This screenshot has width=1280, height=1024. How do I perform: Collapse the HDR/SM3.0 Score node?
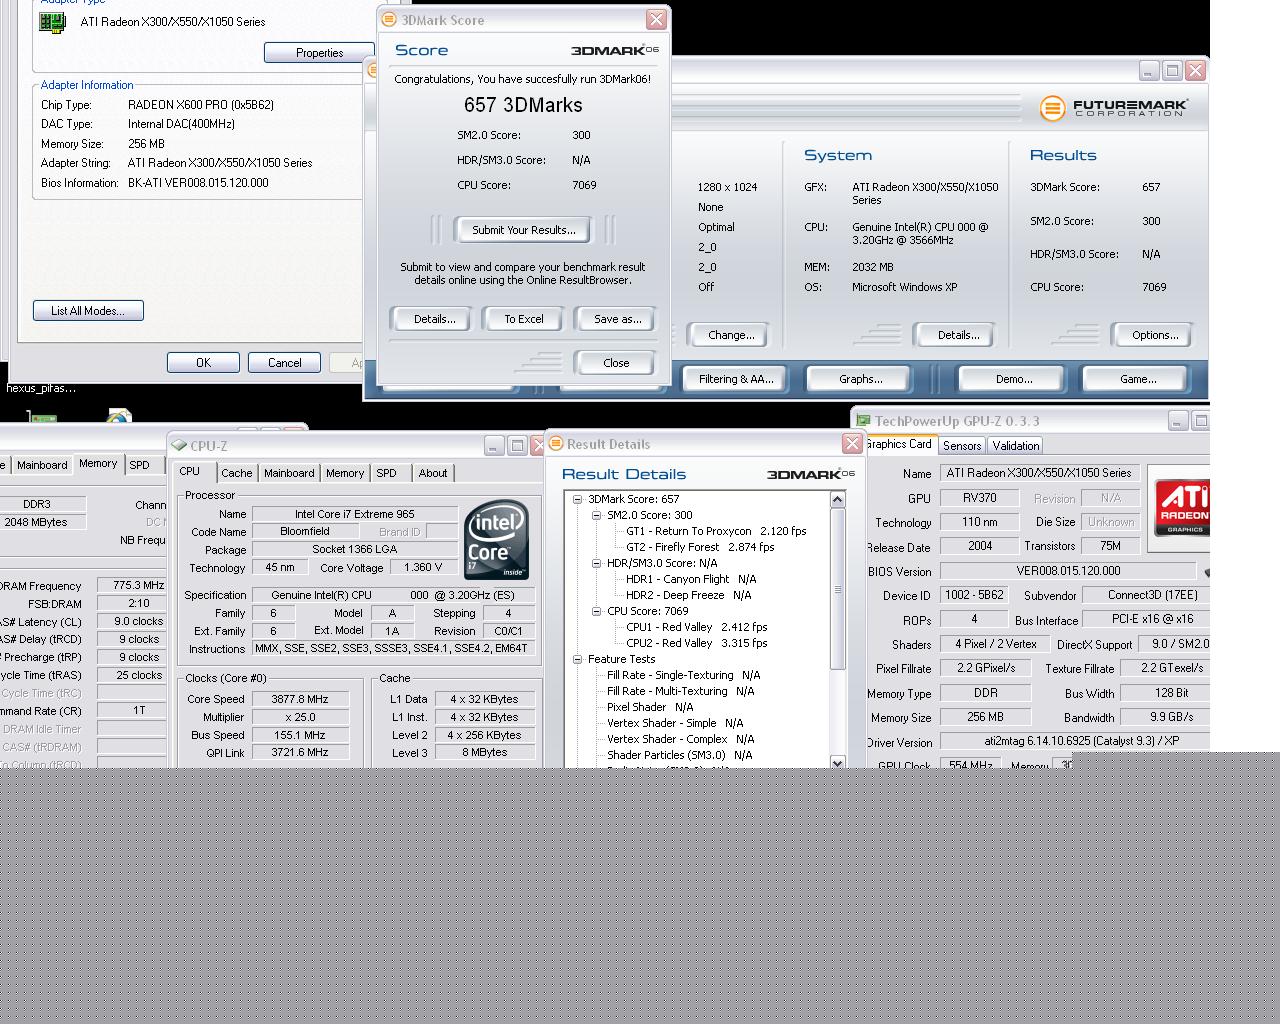[x=596, y=563]
